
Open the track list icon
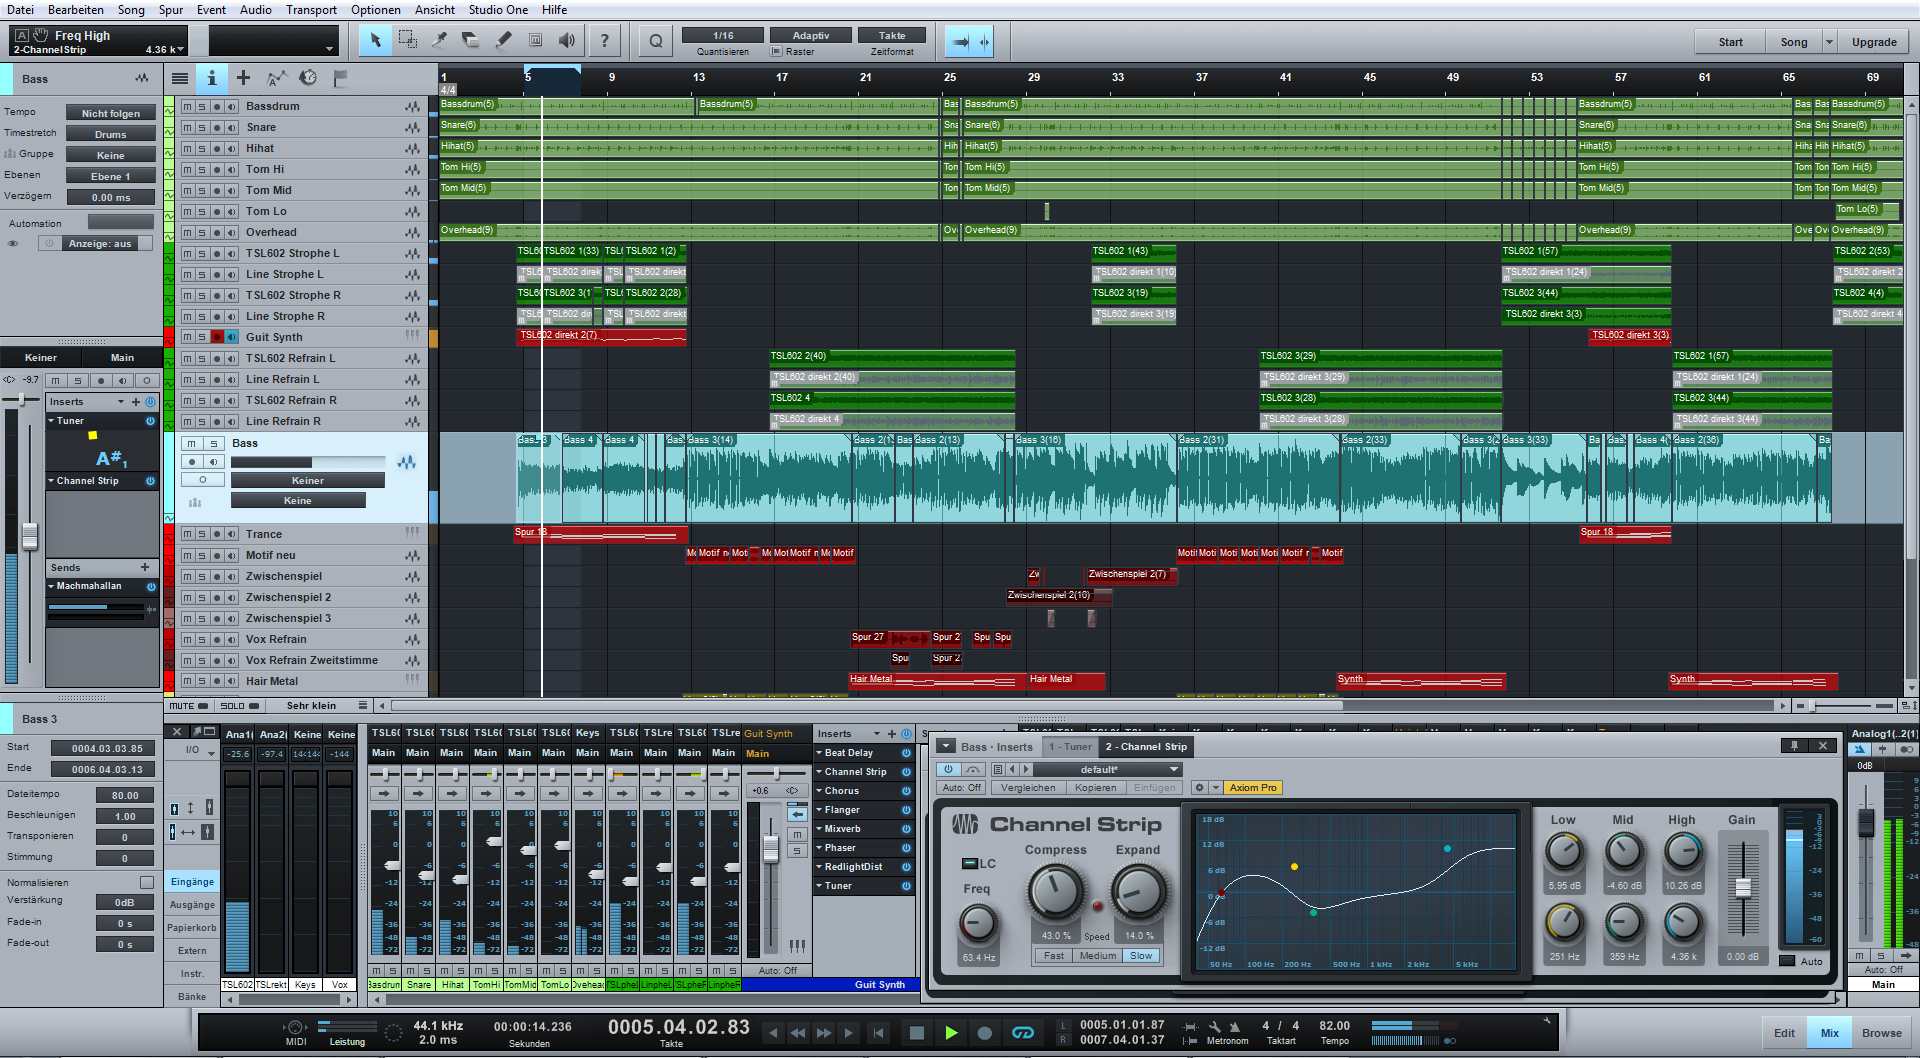click(180, 78)
